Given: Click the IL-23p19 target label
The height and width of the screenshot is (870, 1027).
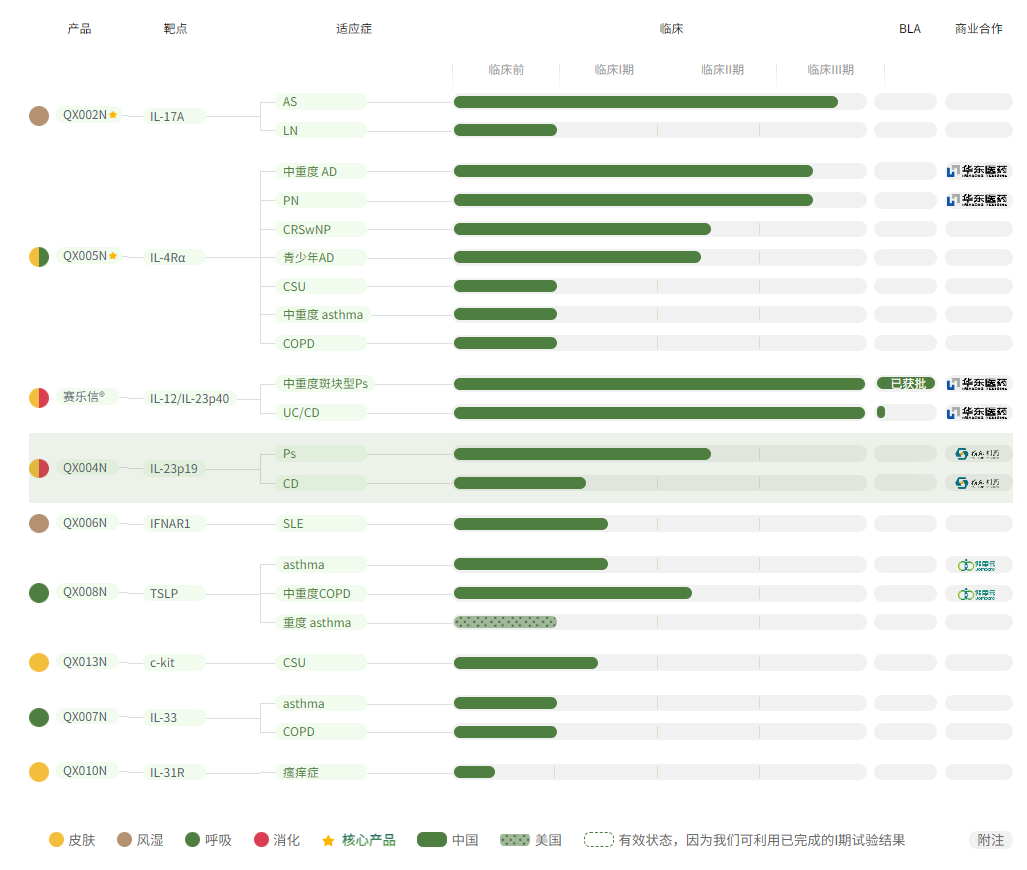Looking at the screenshot, I should (174, 468).
